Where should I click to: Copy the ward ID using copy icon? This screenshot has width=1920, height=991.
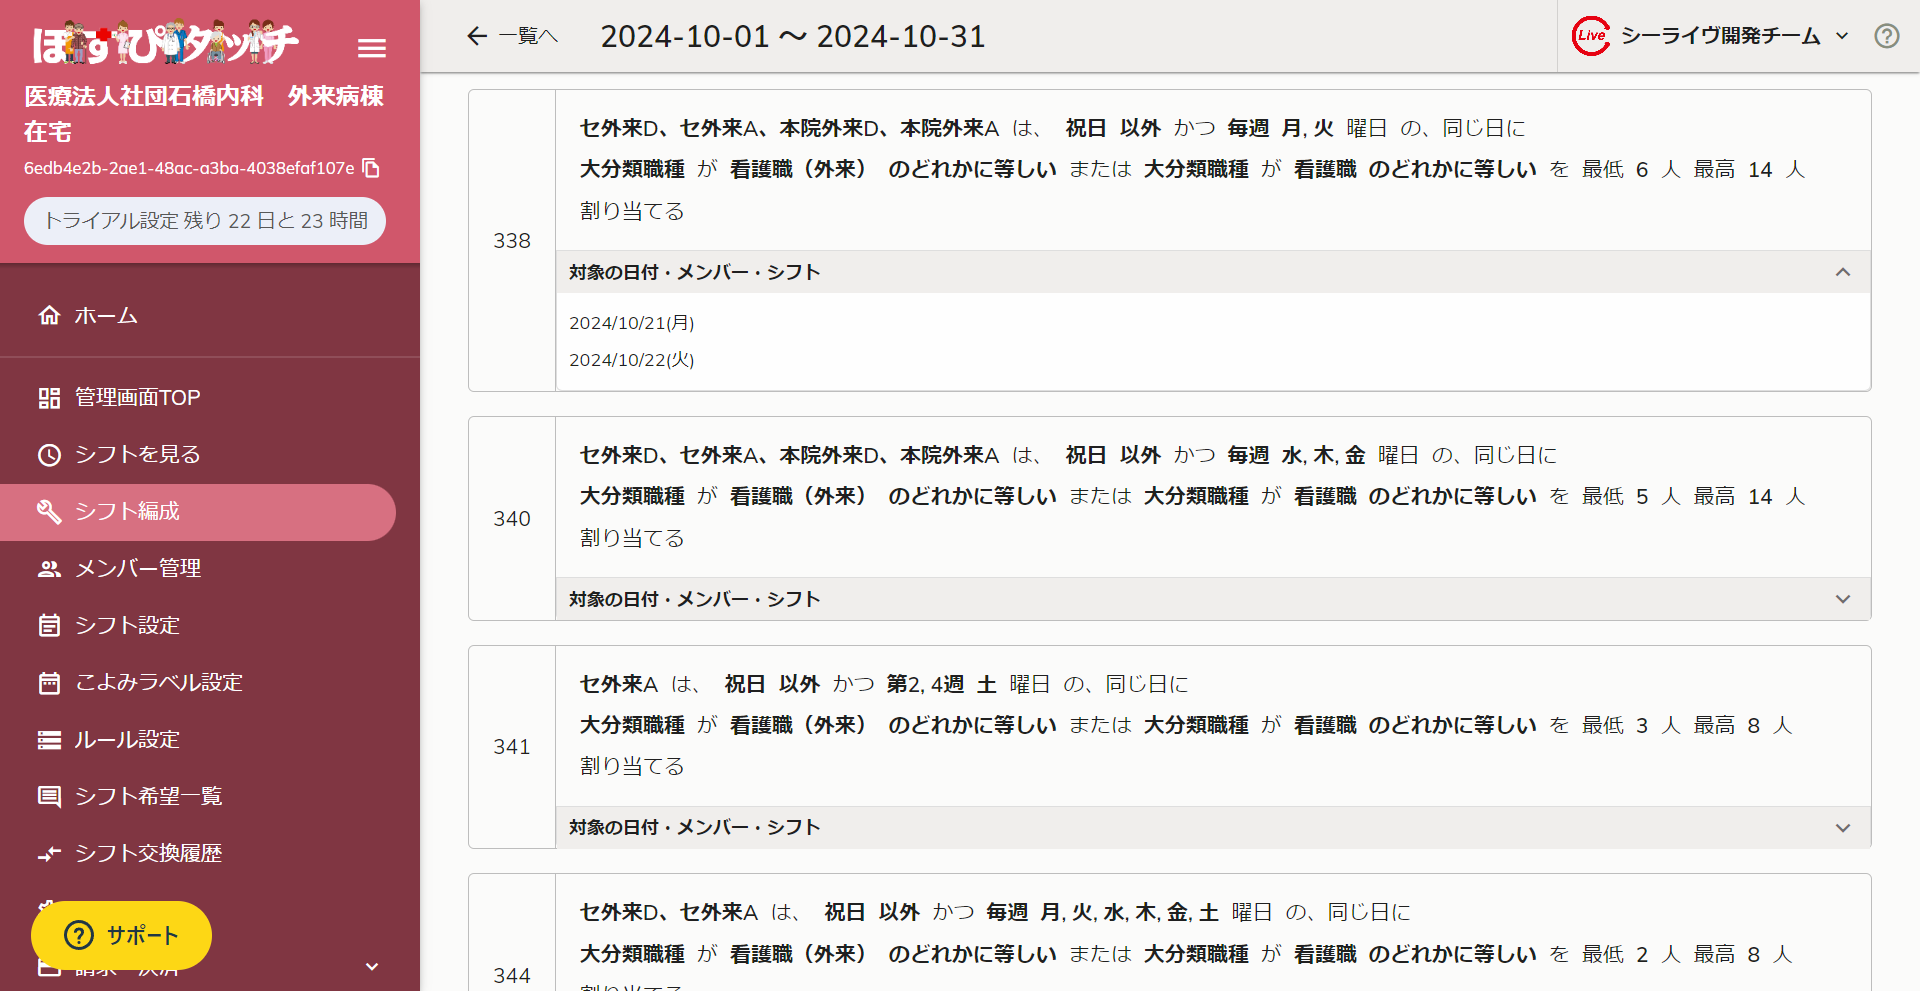(371, 168)
